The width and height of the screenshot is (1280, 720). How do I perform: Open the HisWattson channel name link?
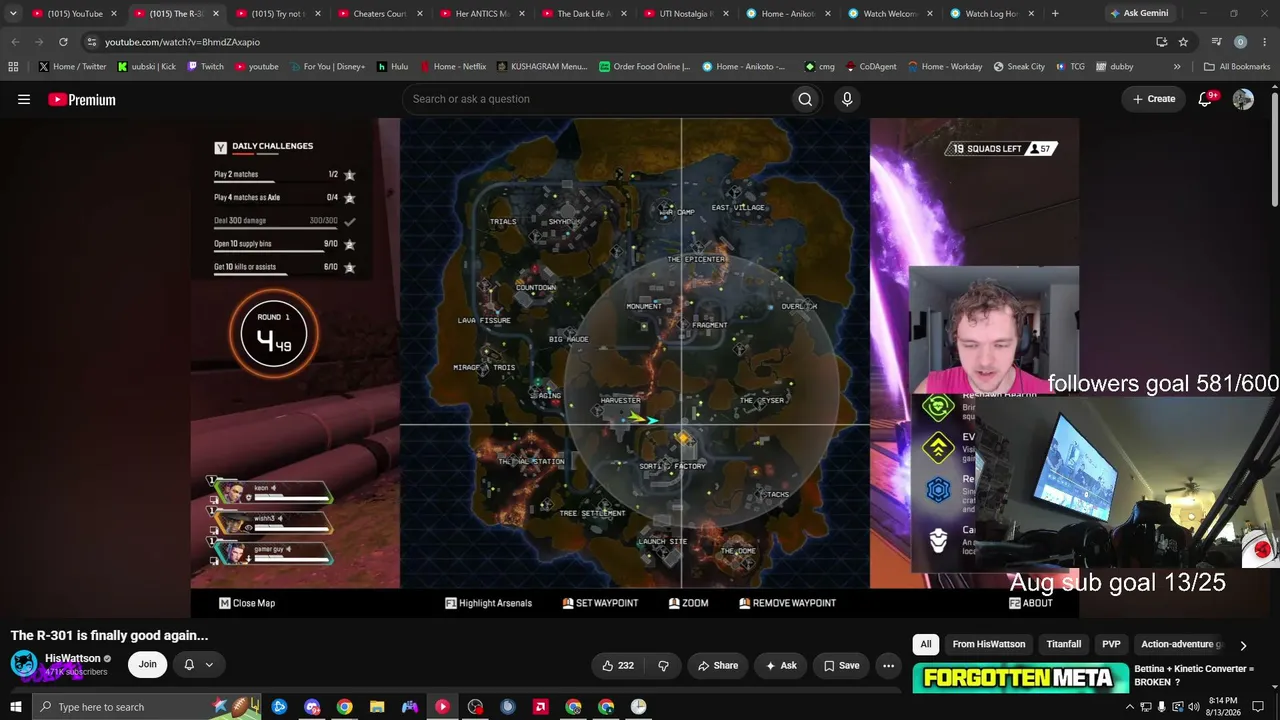click(73, 659)
